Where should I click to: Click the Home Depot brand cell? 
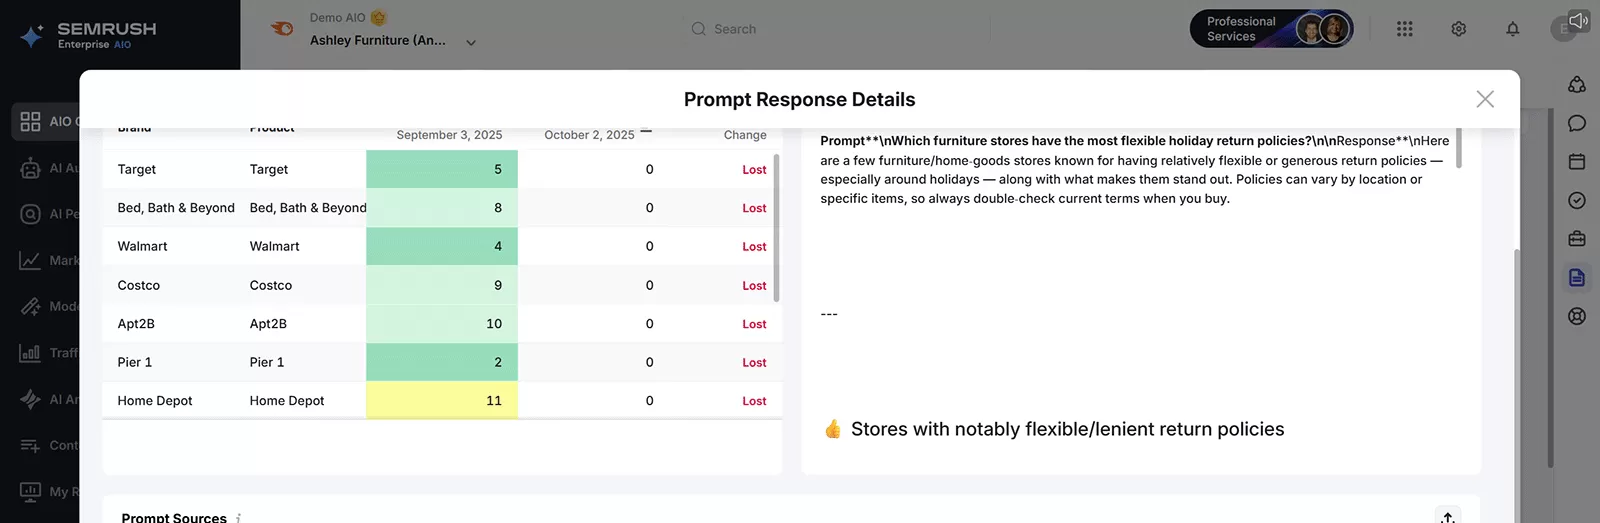[x=155, y=401]
